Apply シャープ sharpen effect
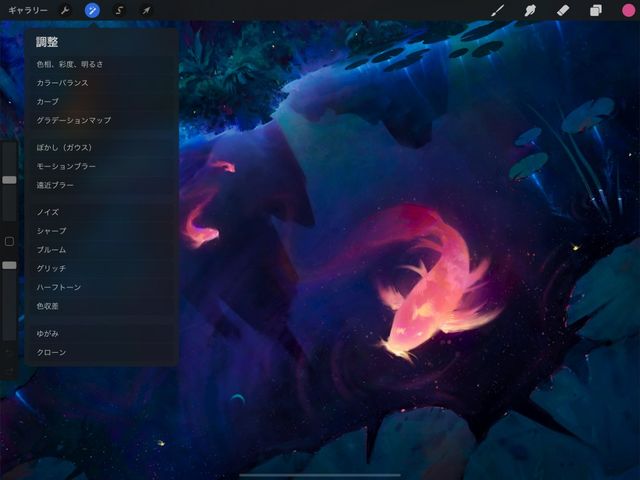640x480 pixels. click(102, 231)
